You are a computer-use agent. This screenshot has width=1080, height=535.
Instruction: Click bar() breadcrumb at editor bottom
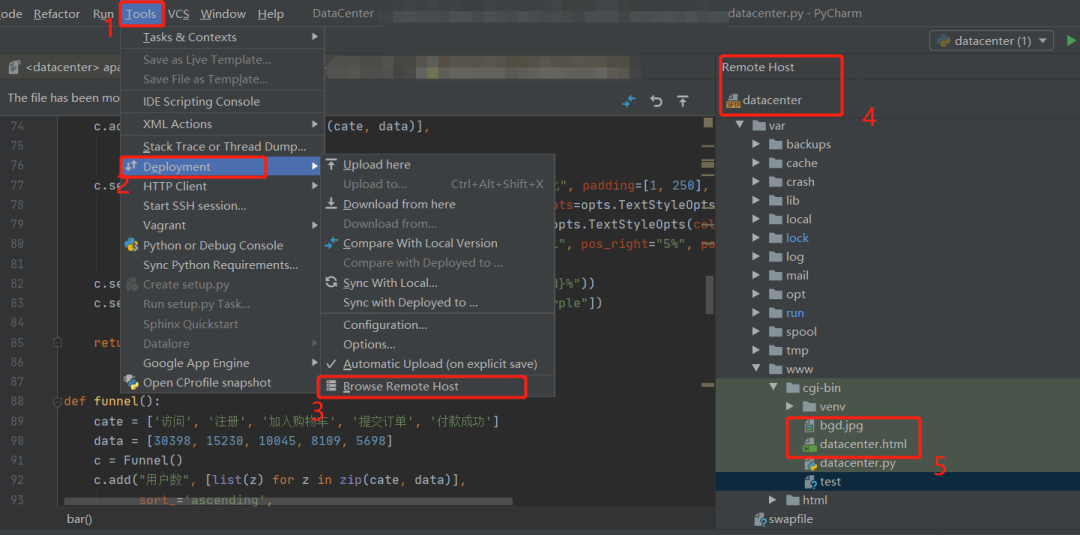79,518
